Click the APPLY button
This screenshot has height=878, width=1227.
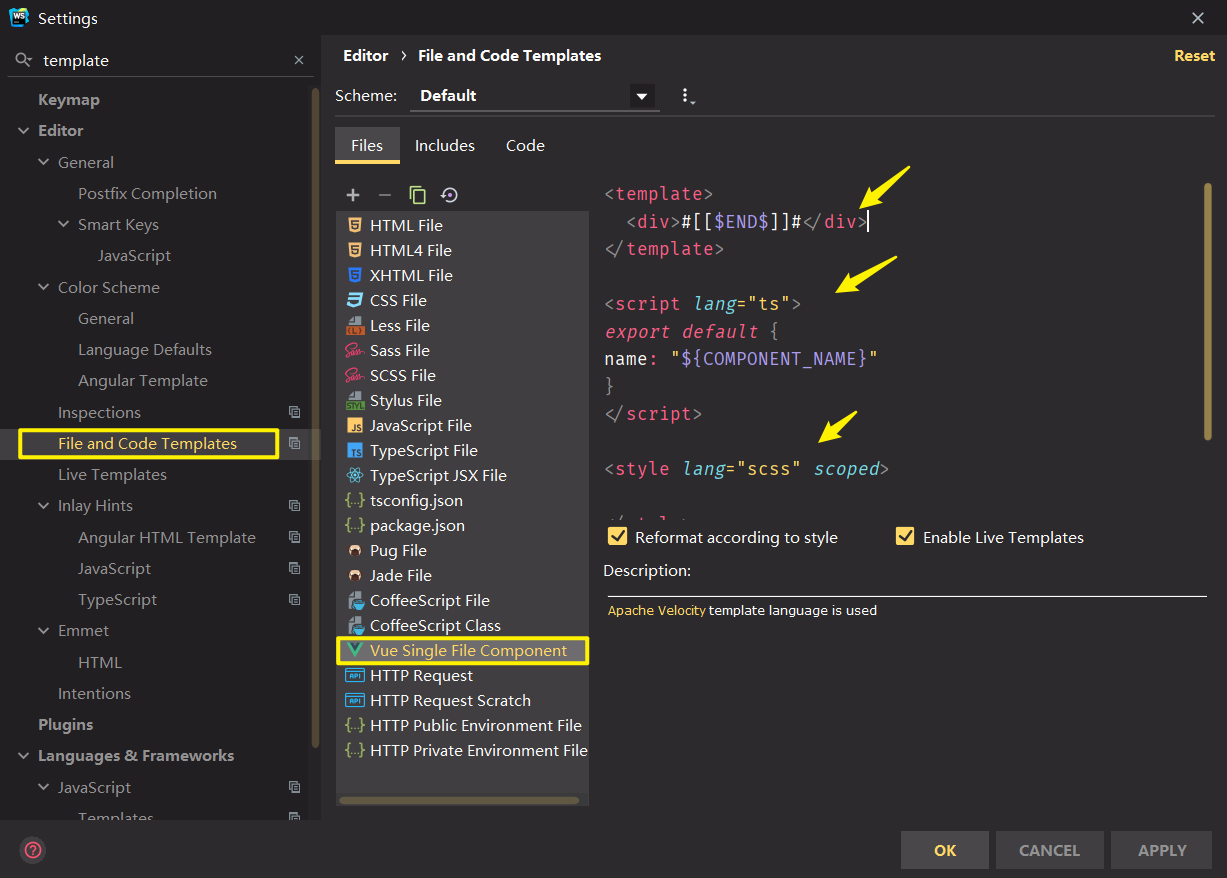[x=1162, y=850]
